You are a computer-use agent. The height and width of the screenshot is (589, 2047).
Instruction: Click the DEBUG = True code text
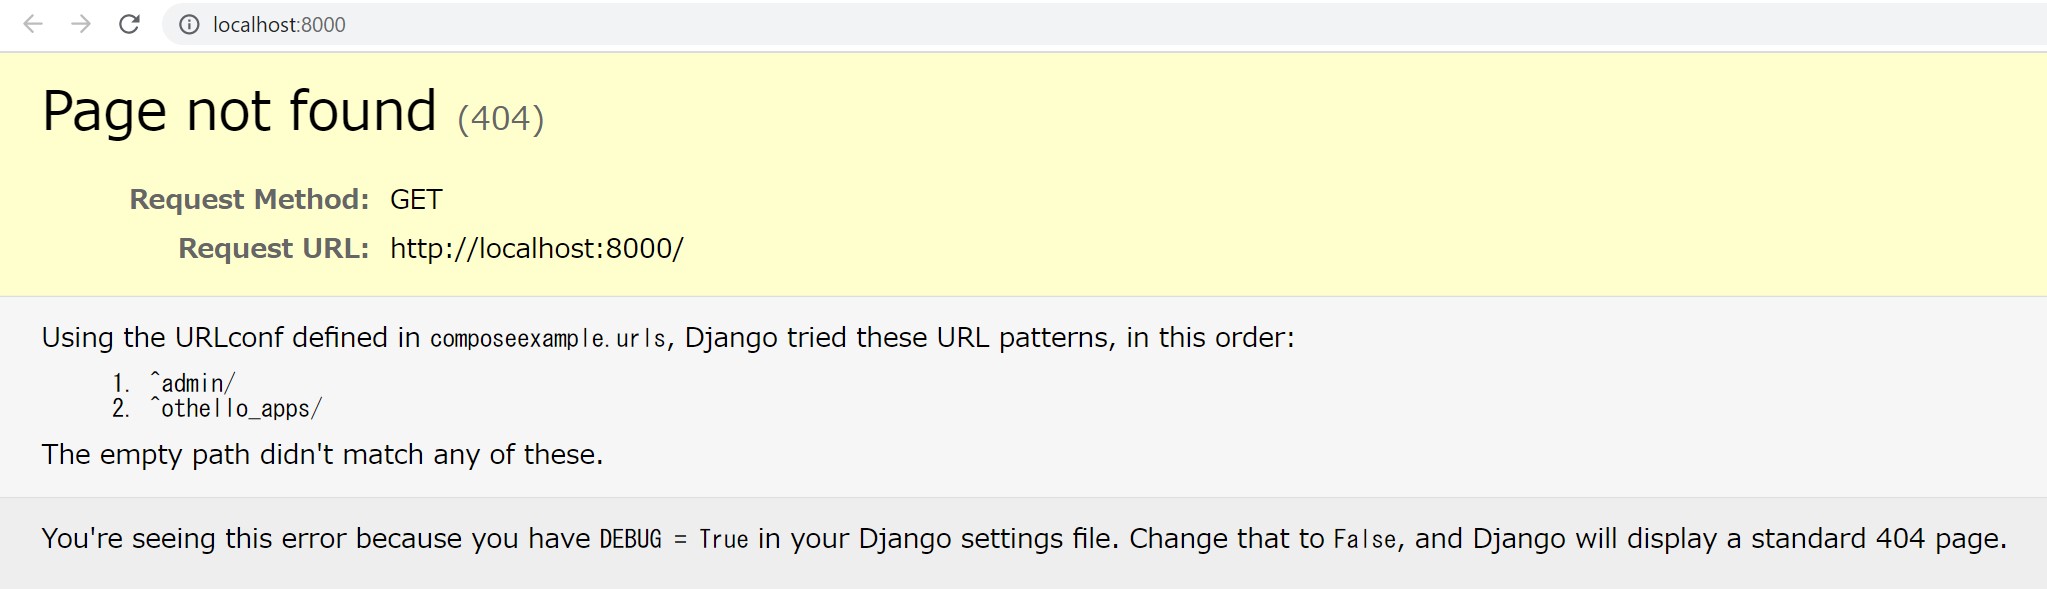673,539
